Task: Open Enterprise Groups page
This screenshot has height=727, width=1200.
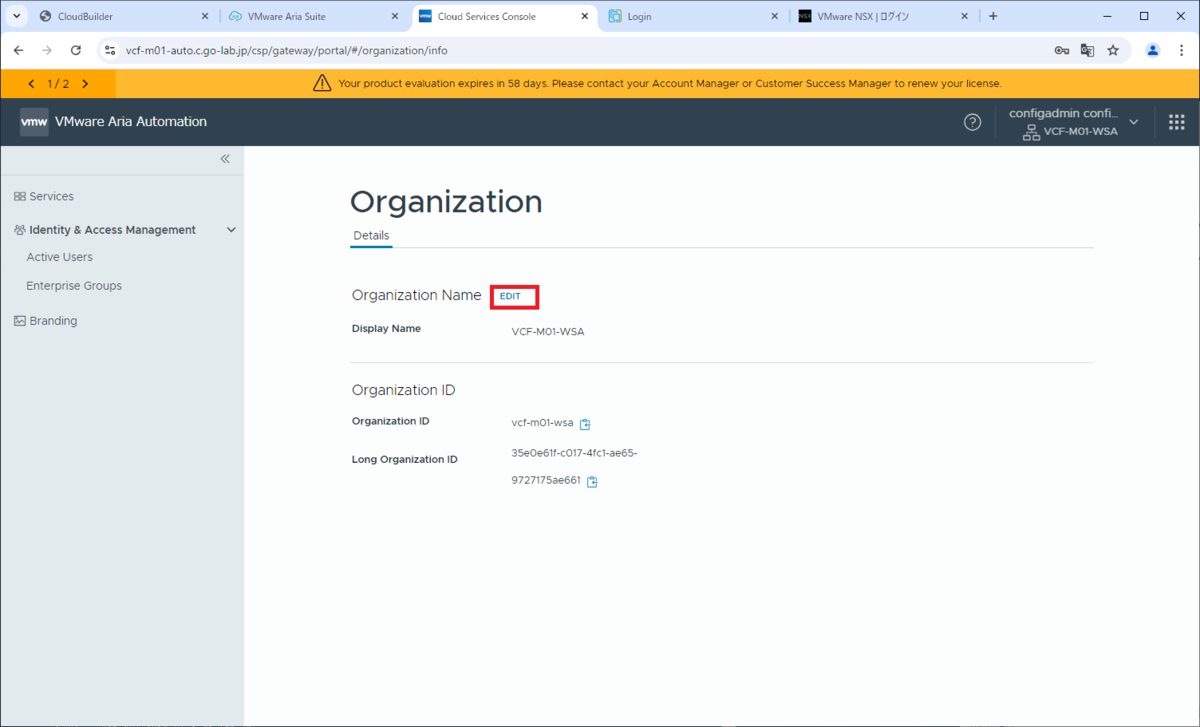Action: [x=74, y=285]
